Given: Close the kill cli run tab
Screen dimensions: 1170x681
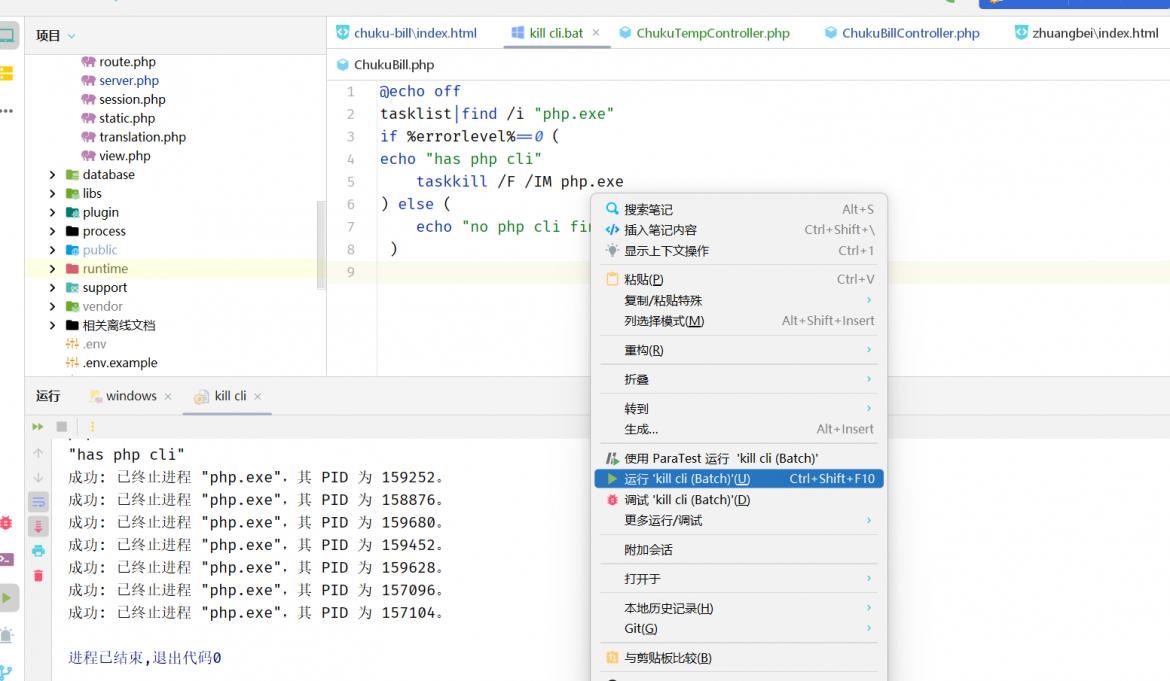Looking at the screenshot, I should pos(257,396).
